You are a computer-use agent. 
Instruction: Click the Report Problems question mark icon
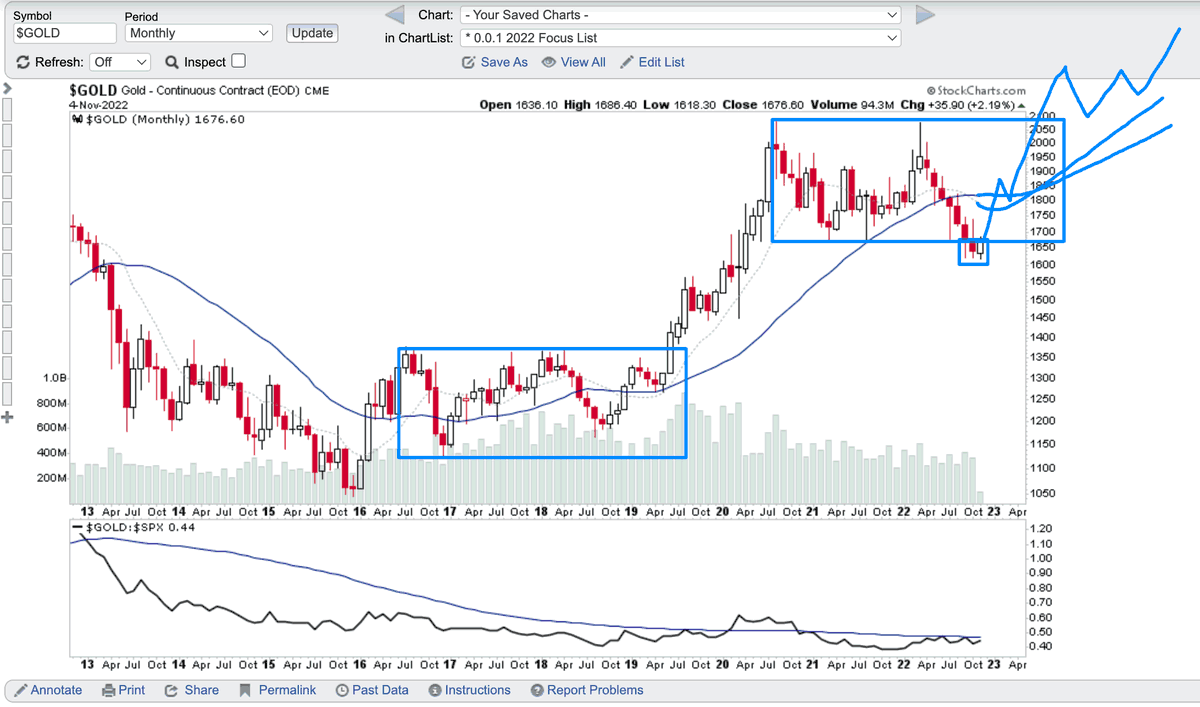coord(537,690)
